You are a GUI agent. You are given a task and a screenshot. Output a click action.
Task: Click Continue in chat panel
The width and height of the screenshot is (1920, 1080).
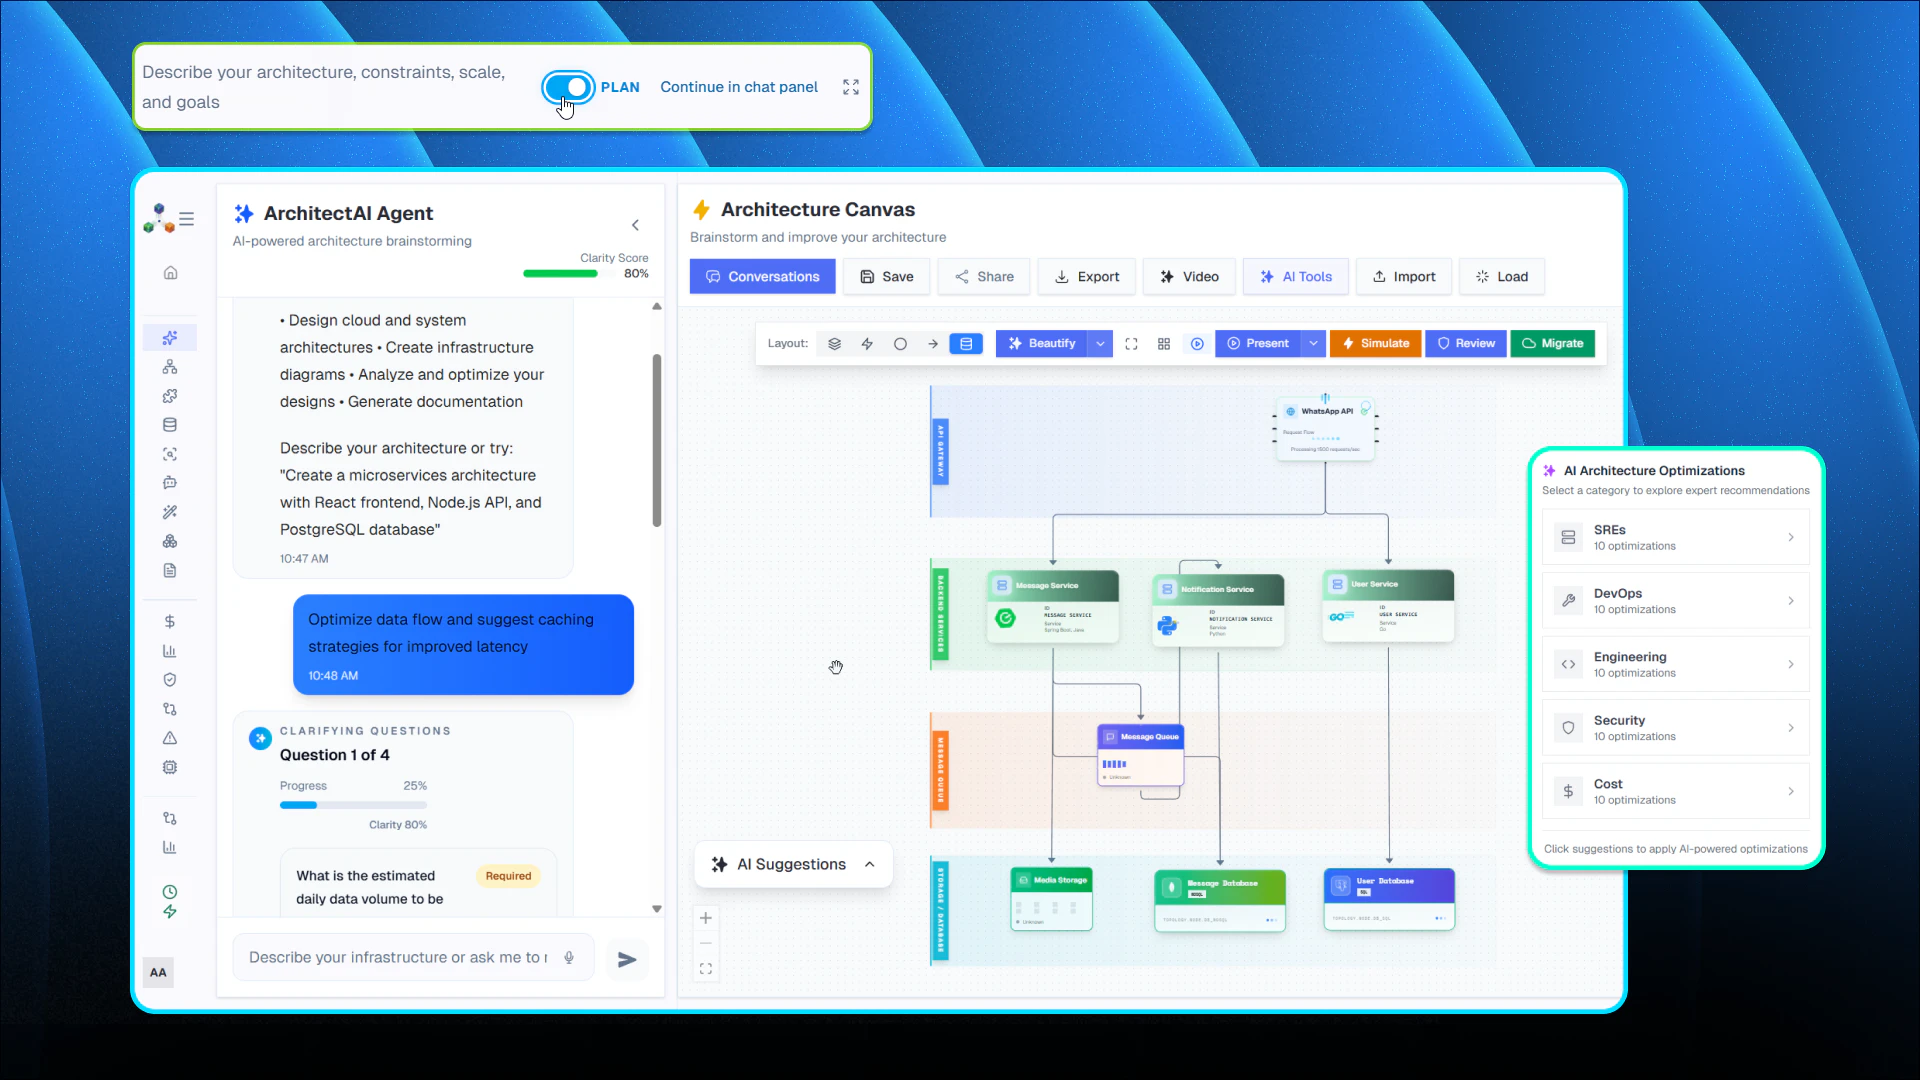coord(738,87)
